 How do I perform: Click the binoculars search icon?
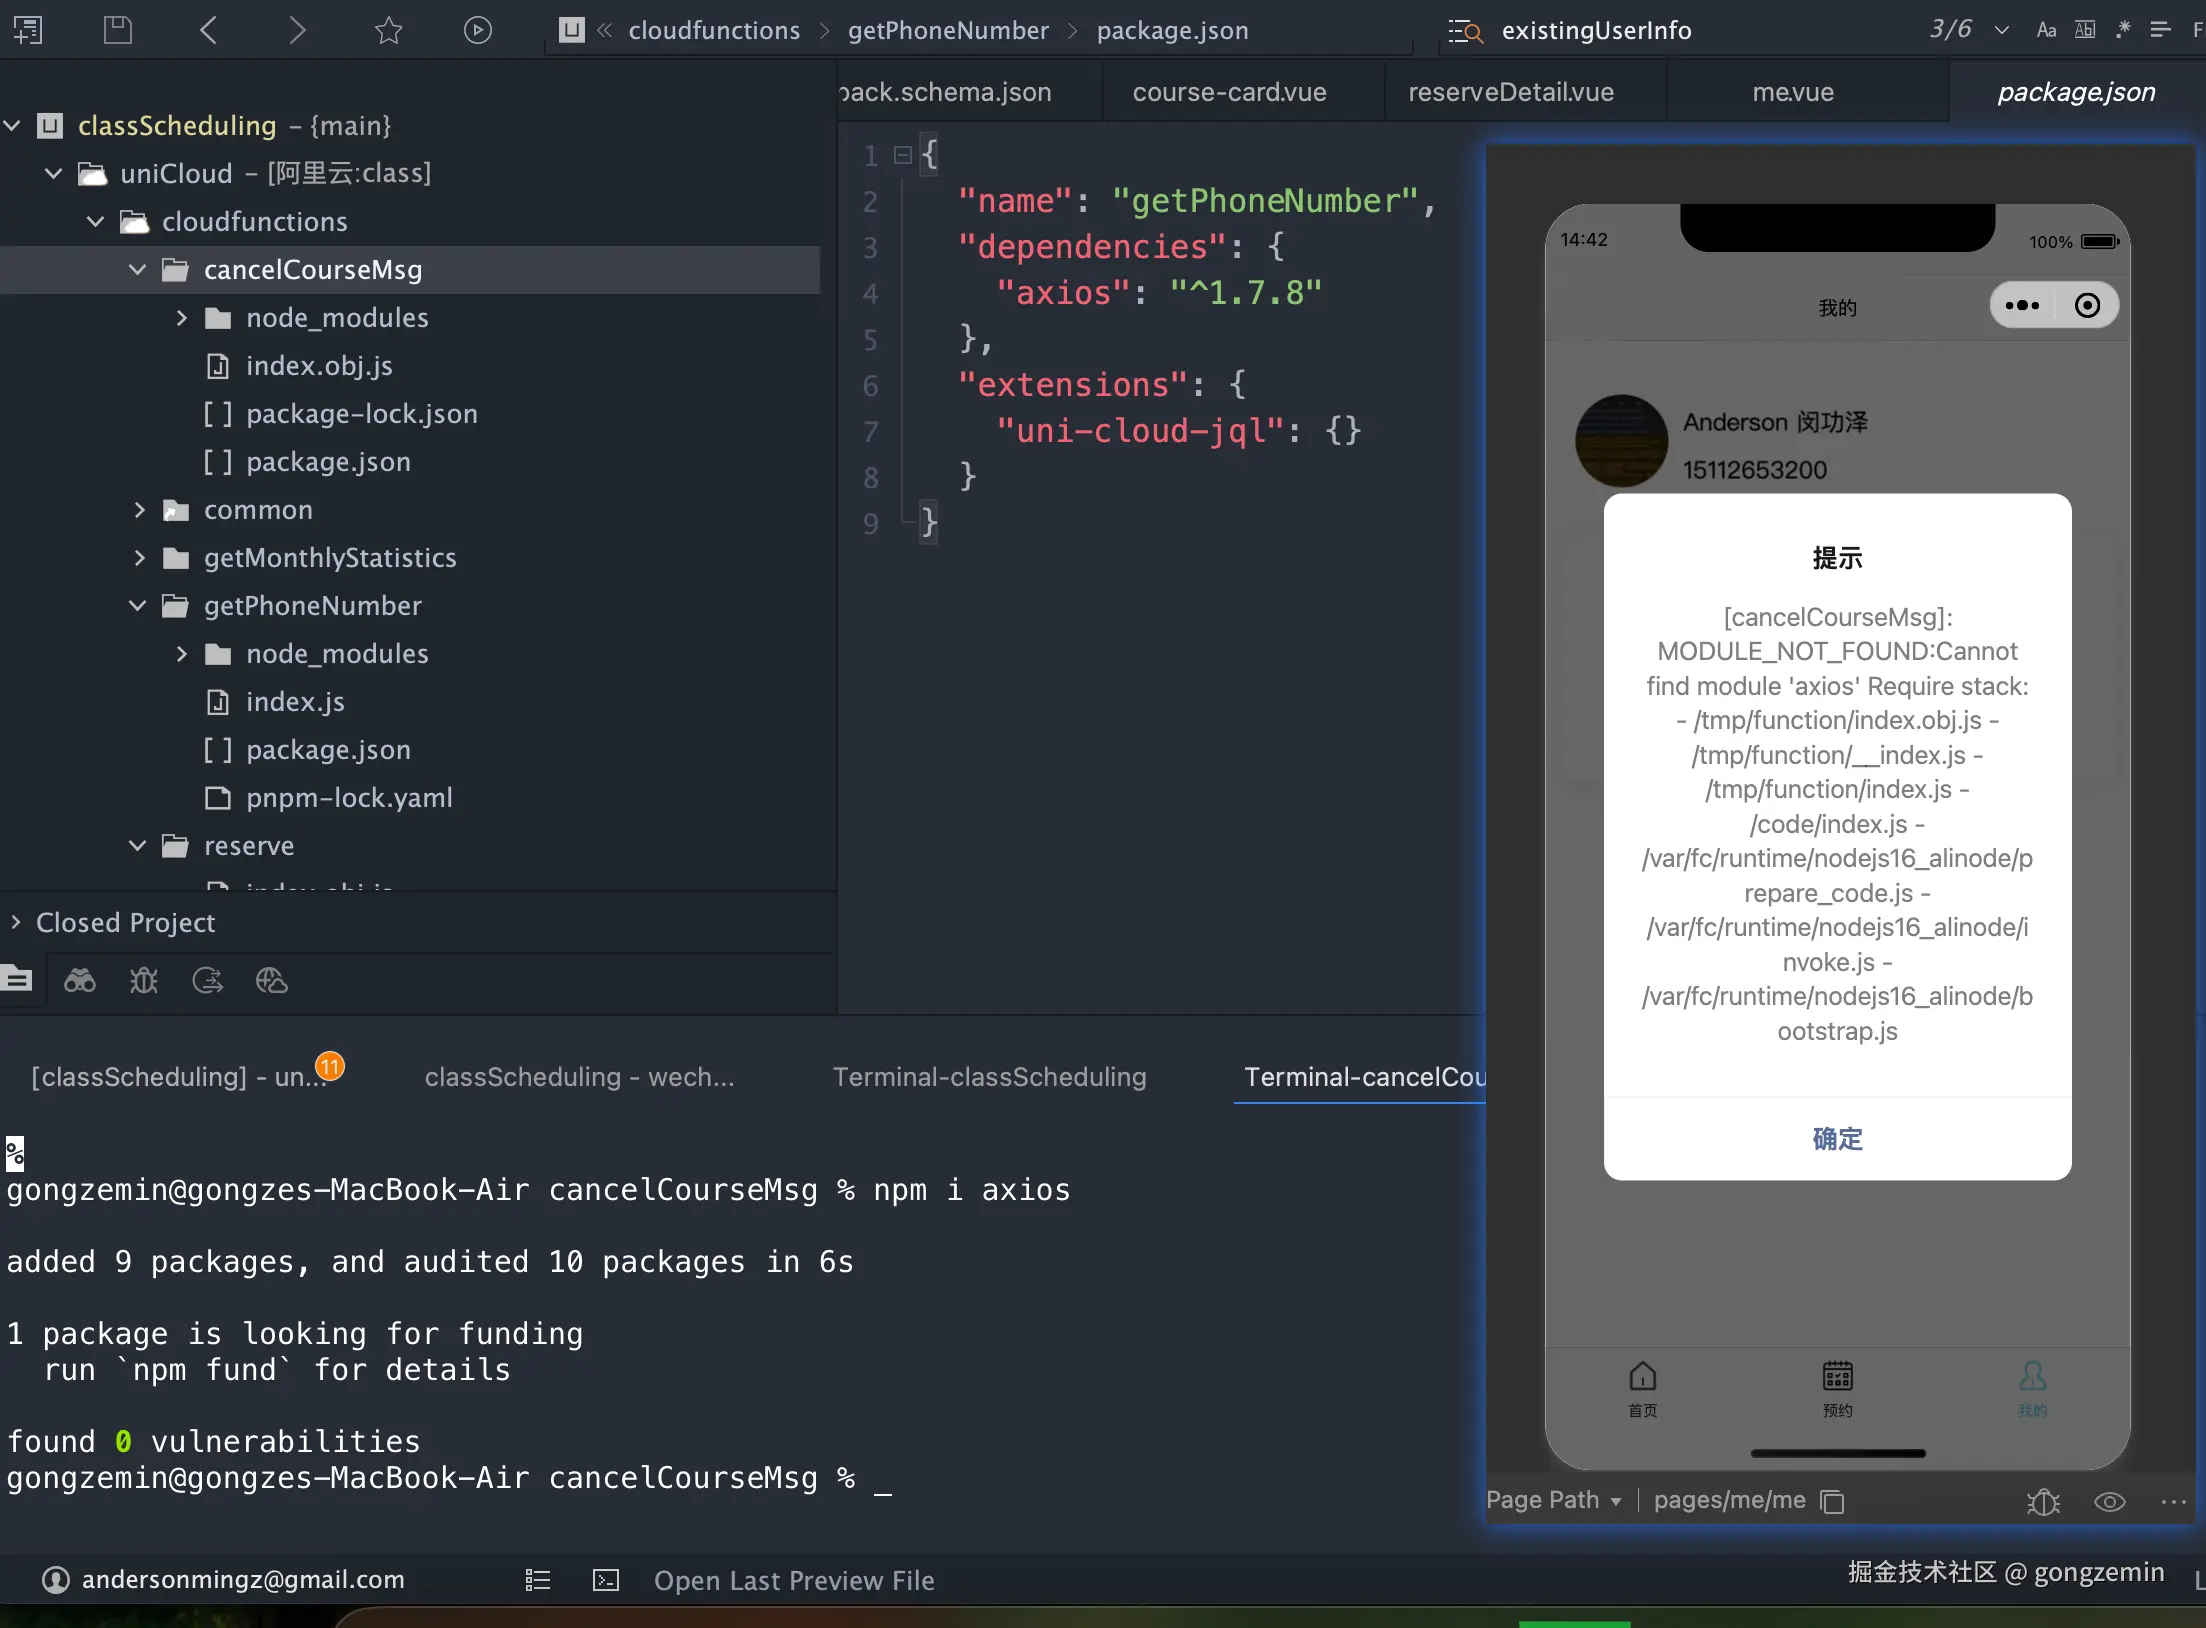80,980
